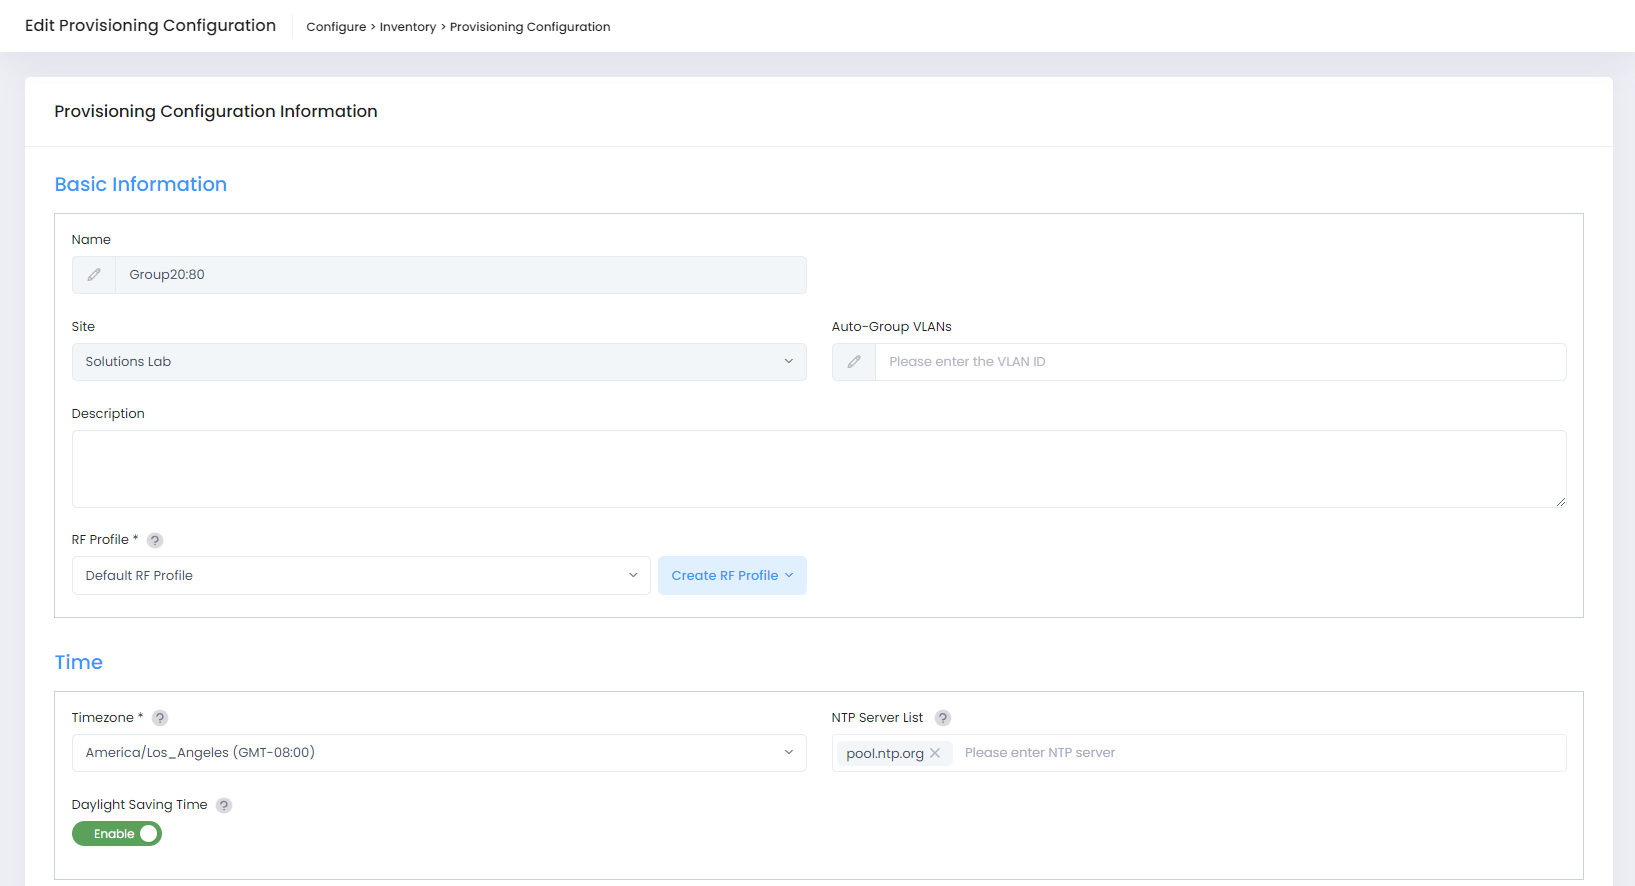
Task: Click the Name field containing Group20:80
Action: click(x=460, y=275)
